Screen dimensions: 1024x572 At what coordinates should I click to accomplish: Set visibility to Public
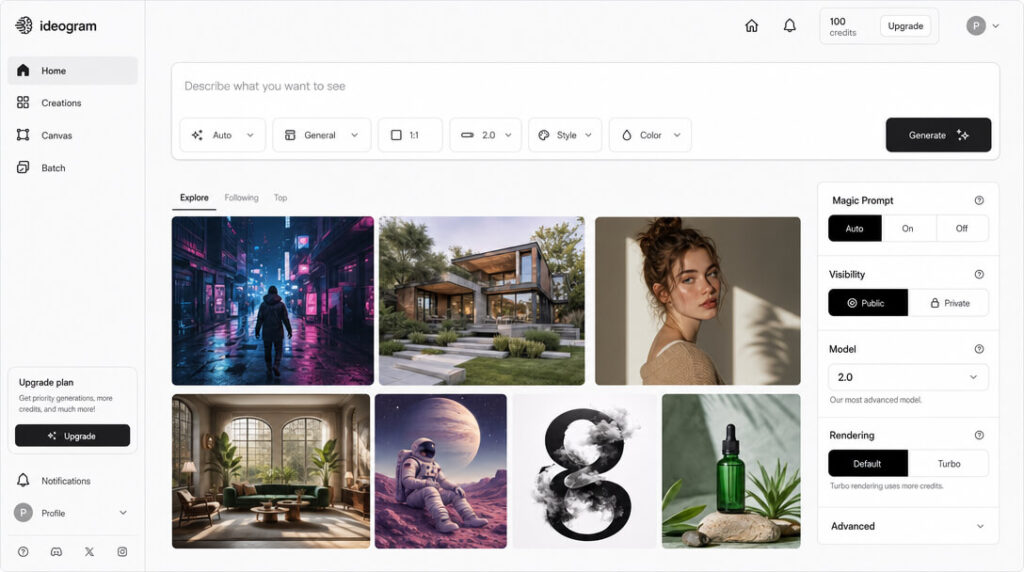click(868, 303)
